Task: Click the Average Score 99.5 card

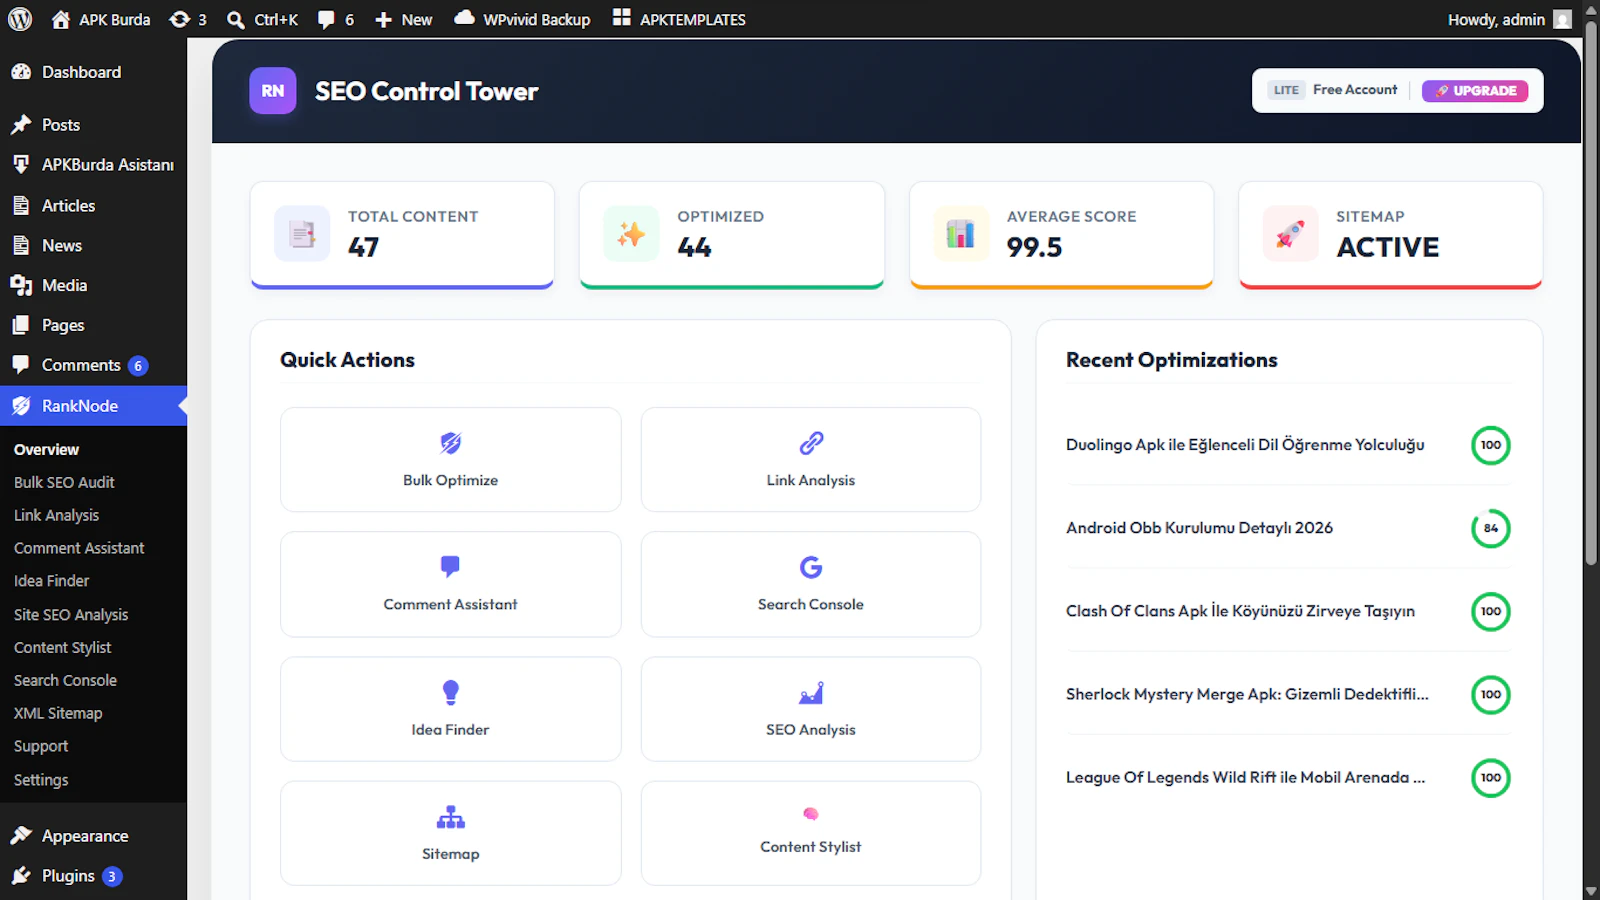Action: [1061, 235]
